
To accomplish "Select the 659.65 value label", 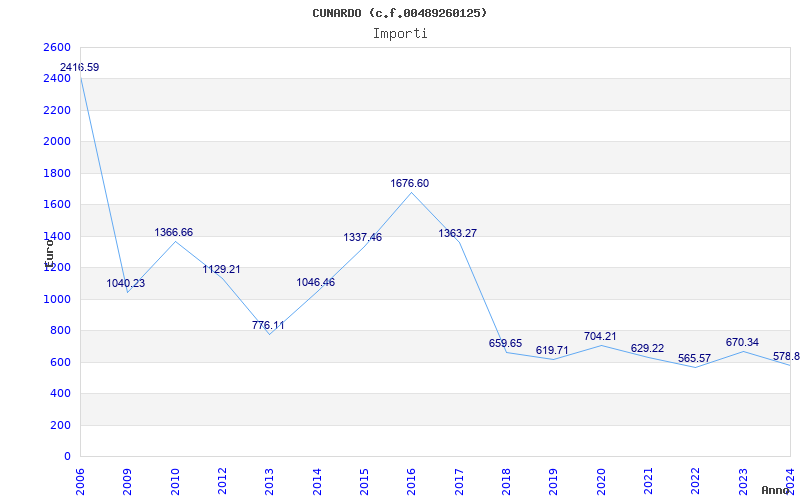I will tap(505, 343).
